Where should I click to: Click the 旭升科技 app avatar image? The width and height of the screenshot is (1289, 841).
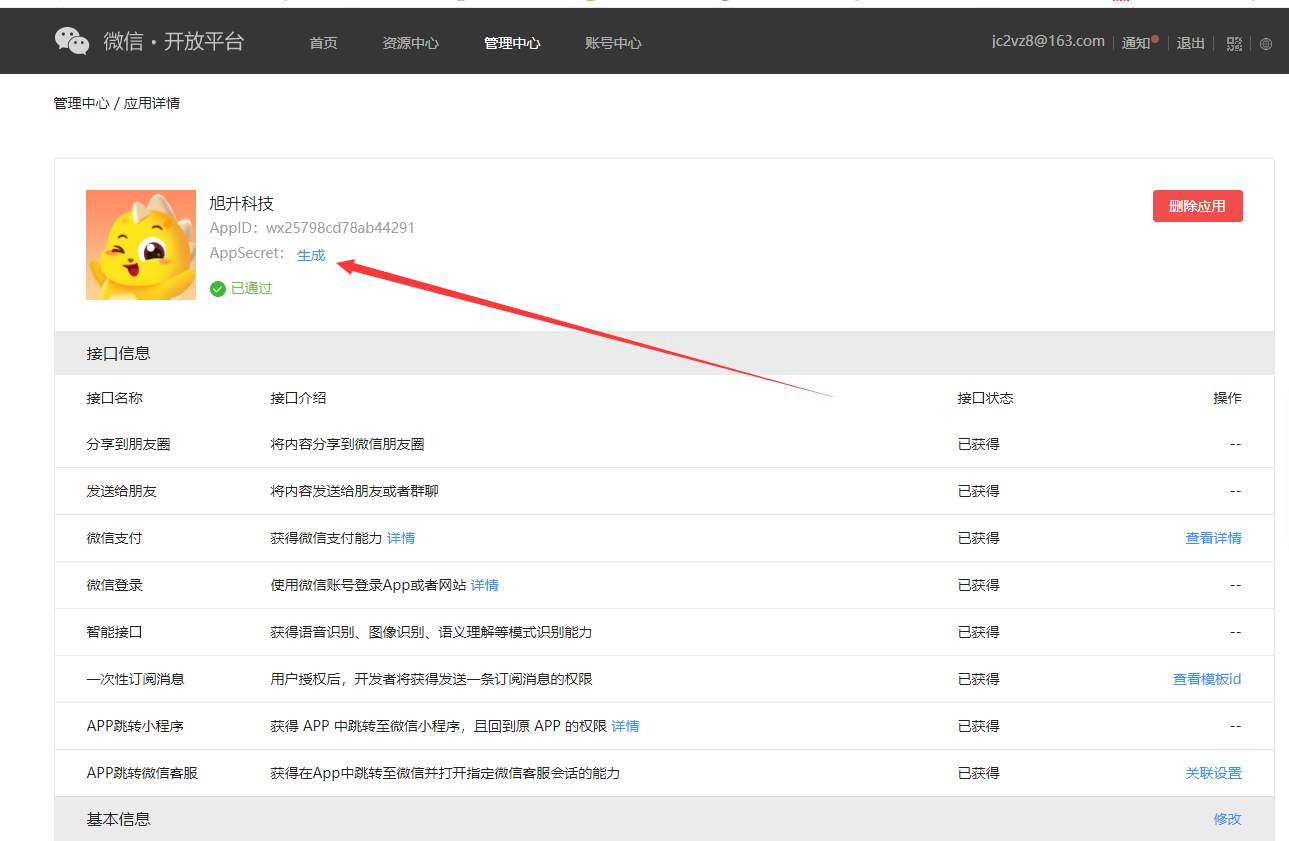pos(141,245)
